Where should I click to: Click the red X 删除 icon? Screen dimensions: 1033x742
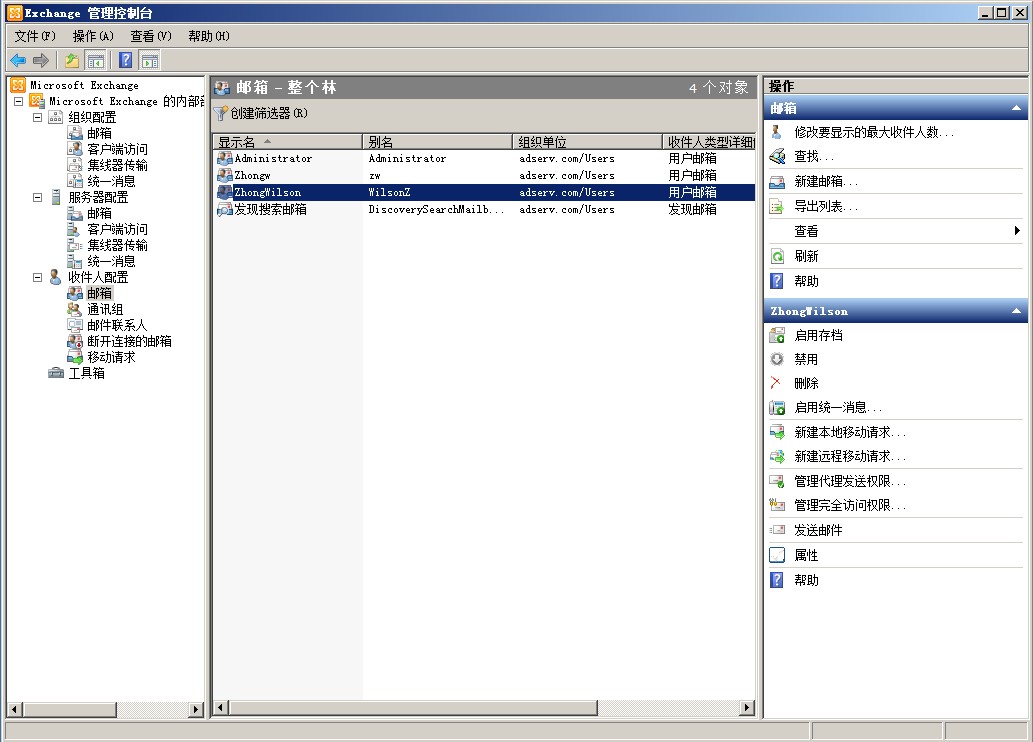coord(776,383)
